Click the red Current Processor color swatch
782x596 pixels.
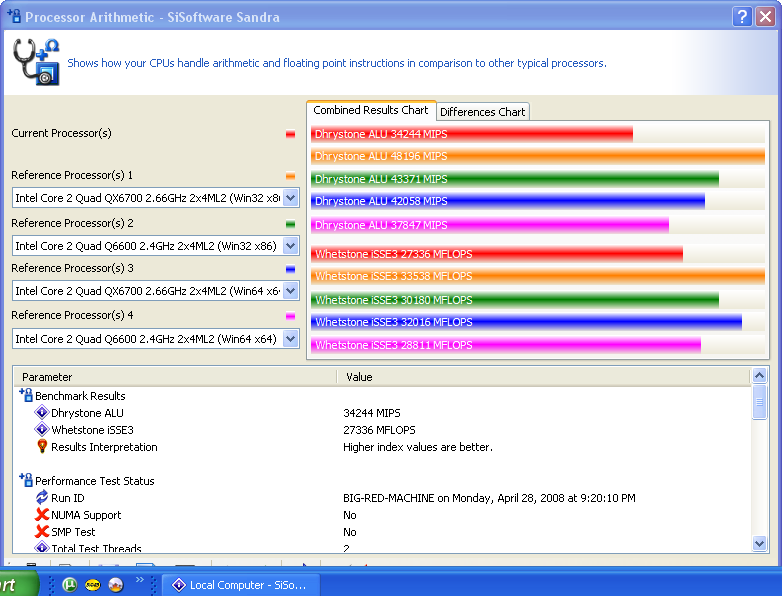pos(290,134)
